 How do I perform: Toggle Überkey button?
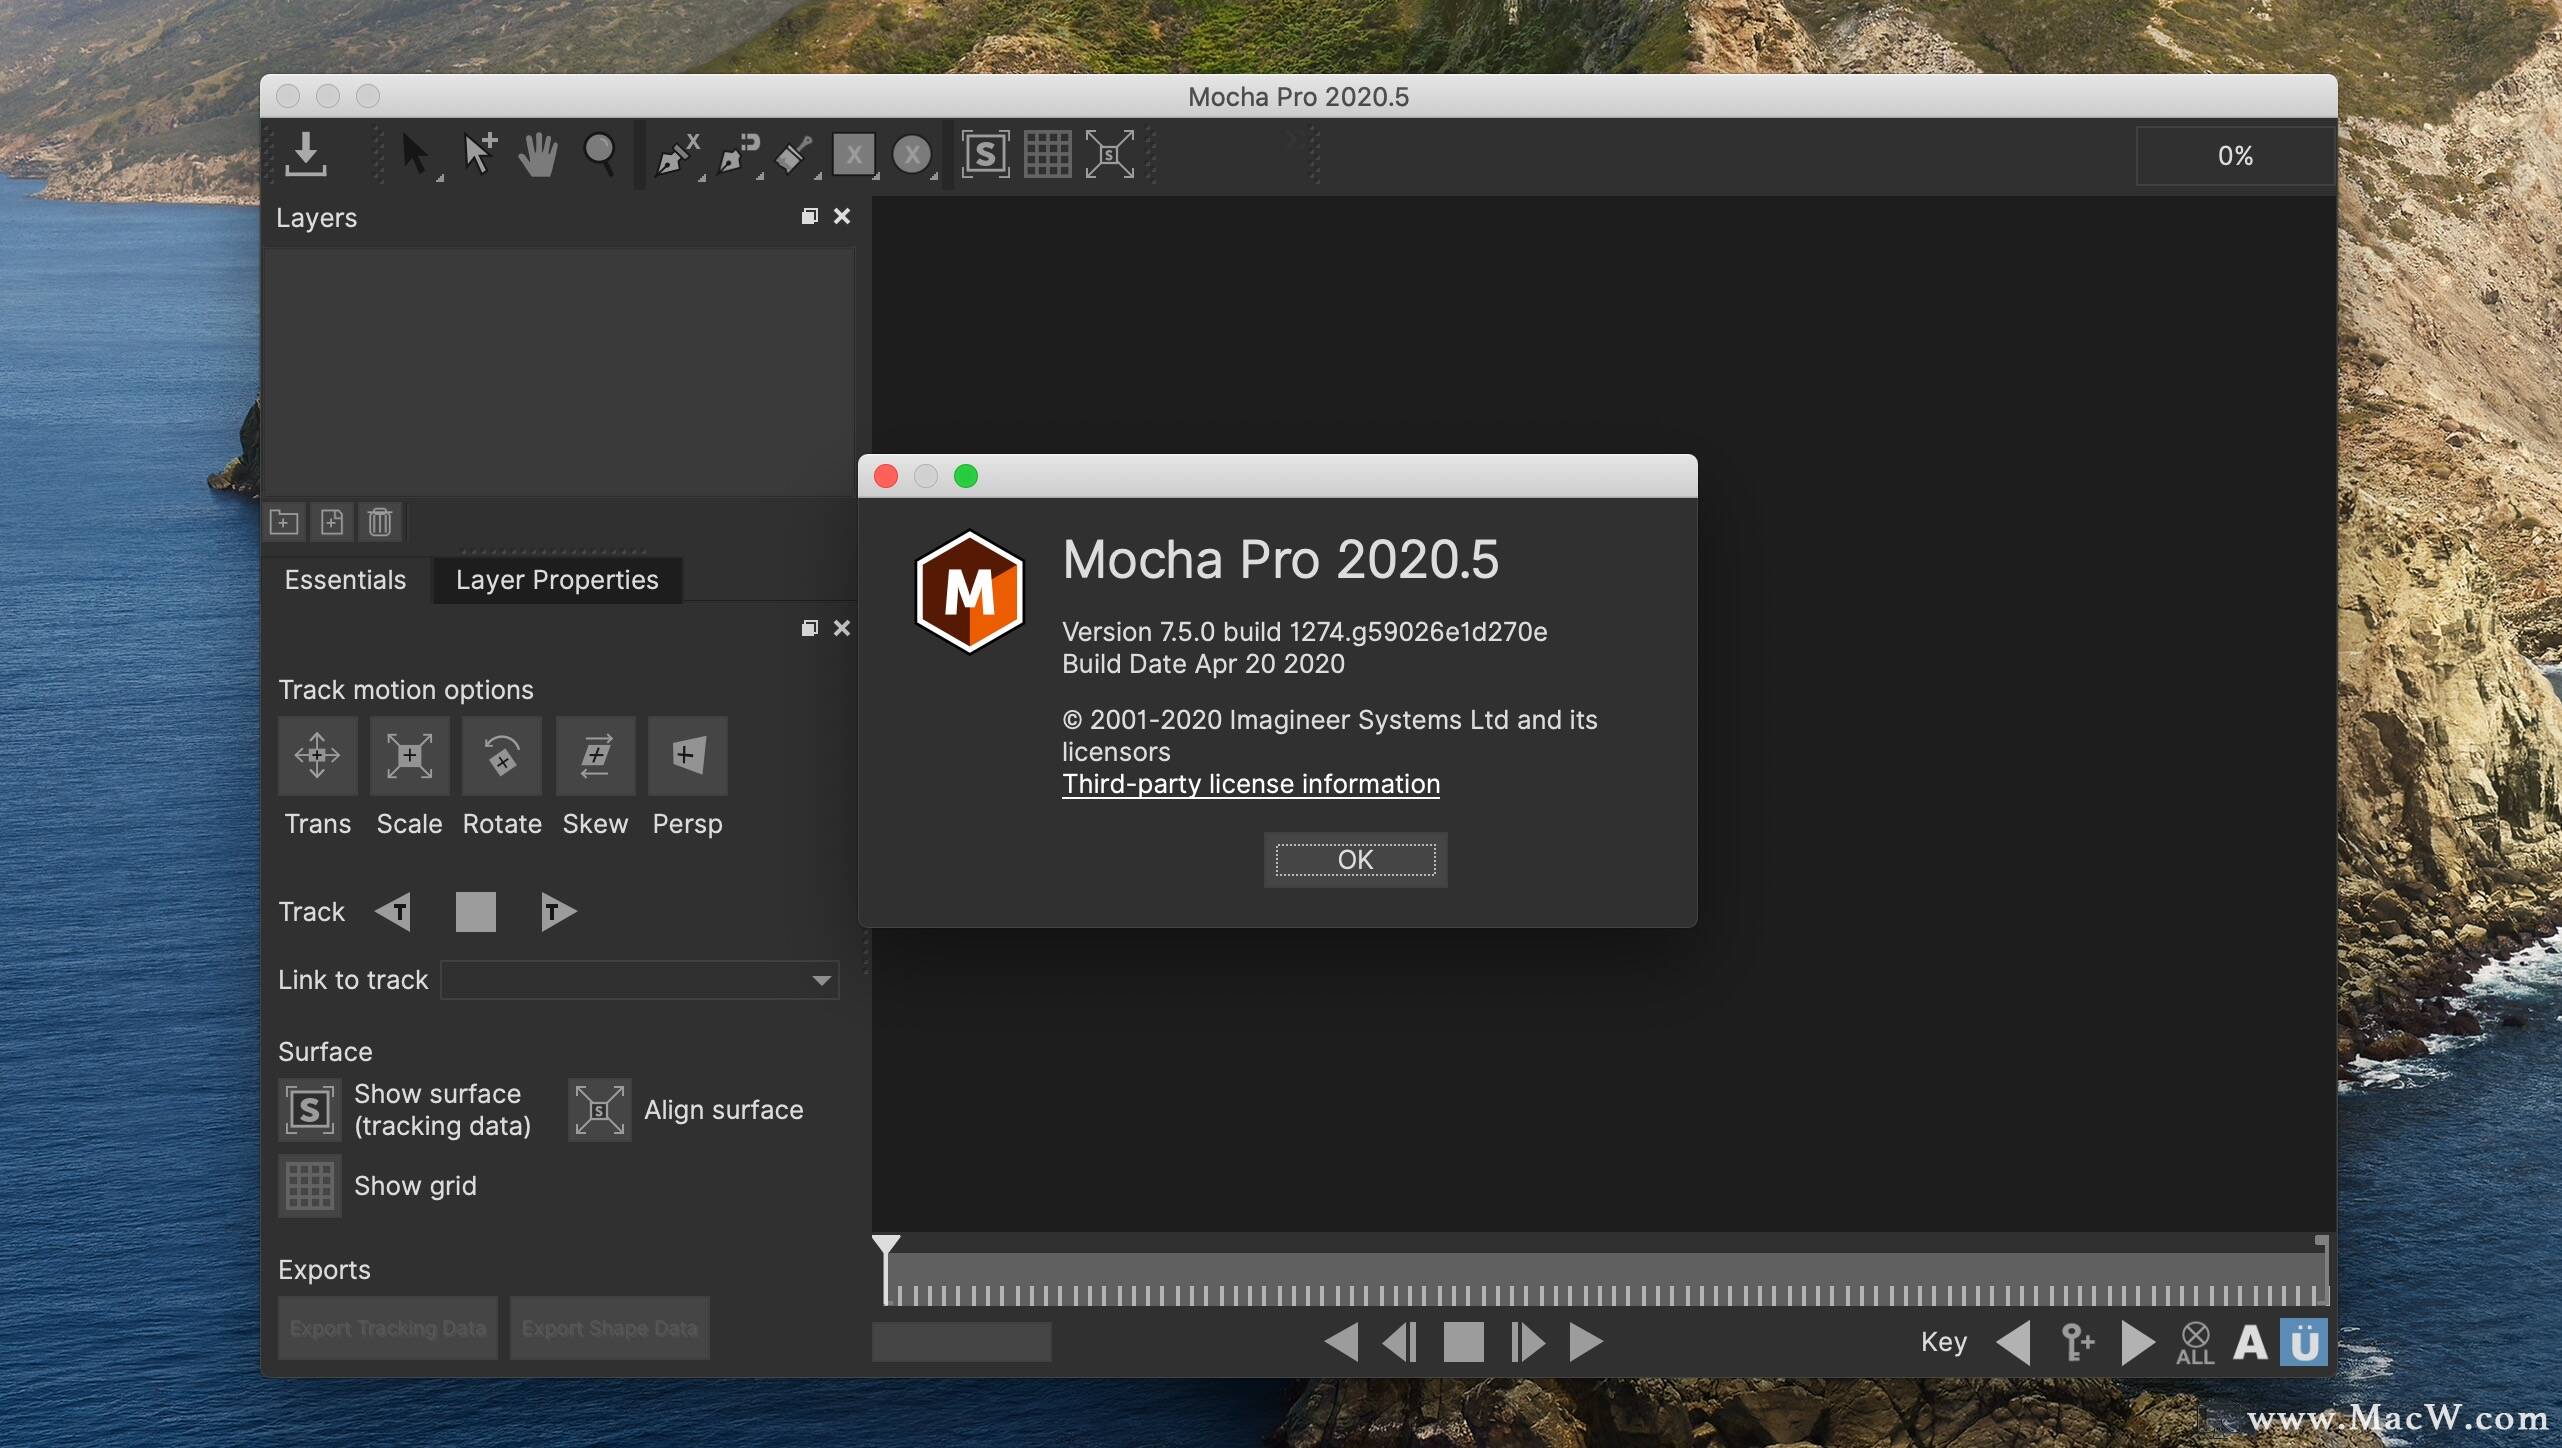click(x=2304, y=1342)
